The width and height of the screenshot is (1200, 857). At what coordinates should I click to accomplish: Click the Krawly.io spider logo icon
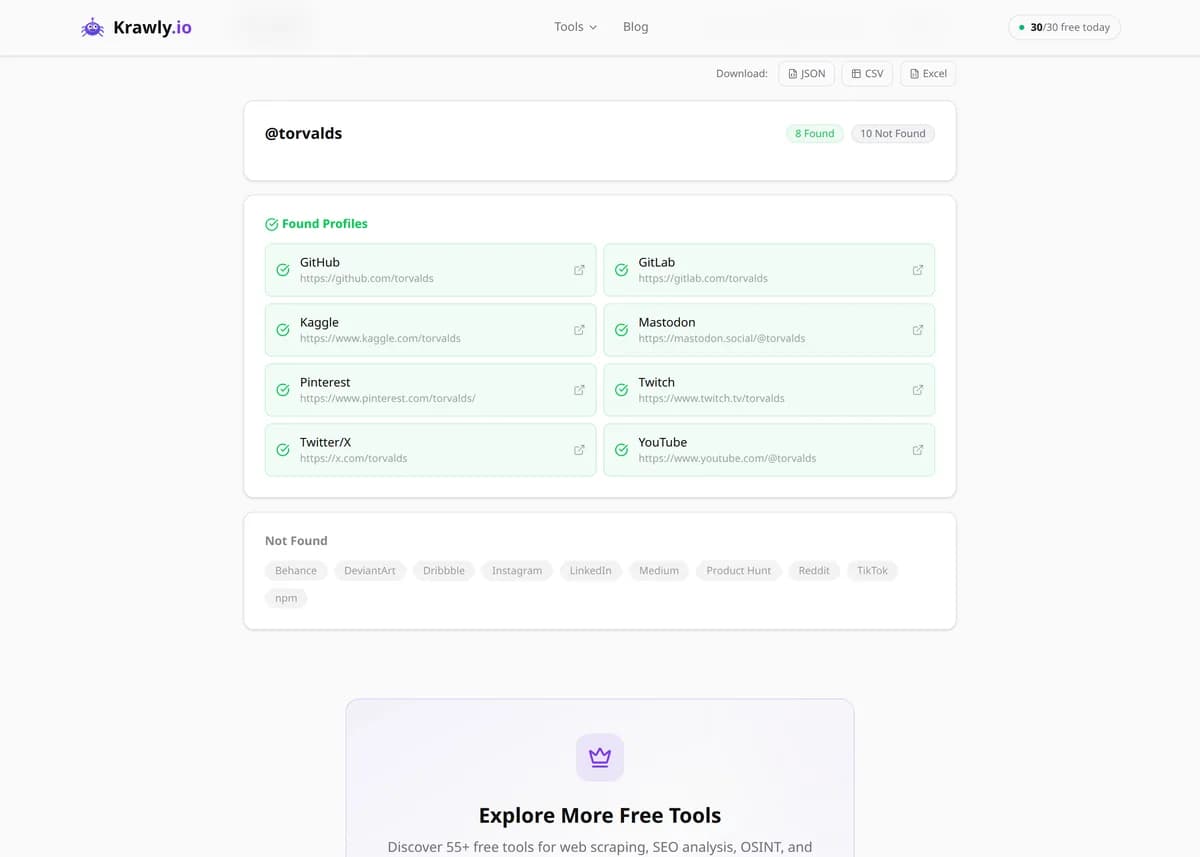click(92, 28)
